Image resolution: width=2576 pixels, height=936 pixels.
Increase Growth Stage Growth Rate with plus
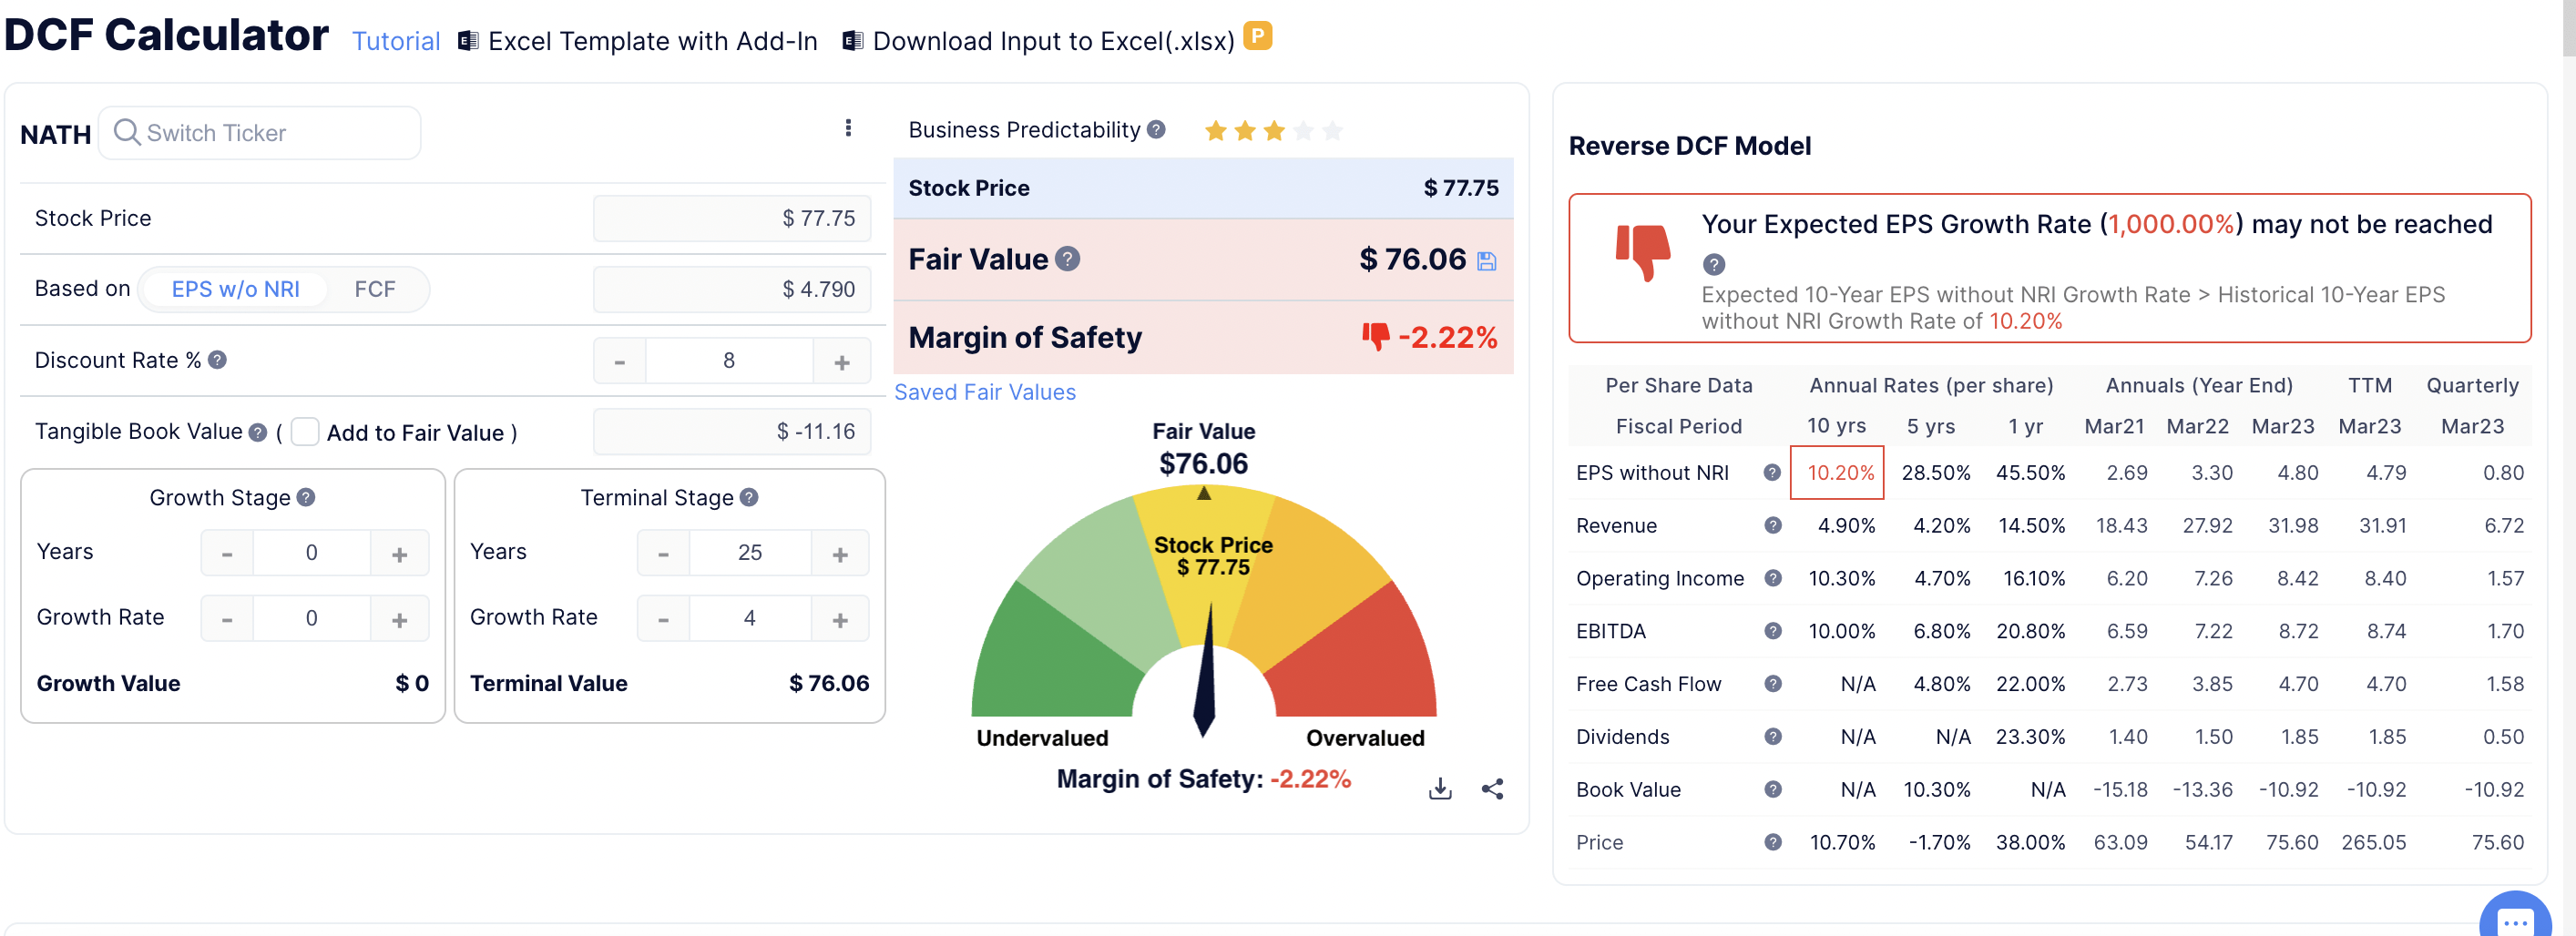[x=399, y=619]
